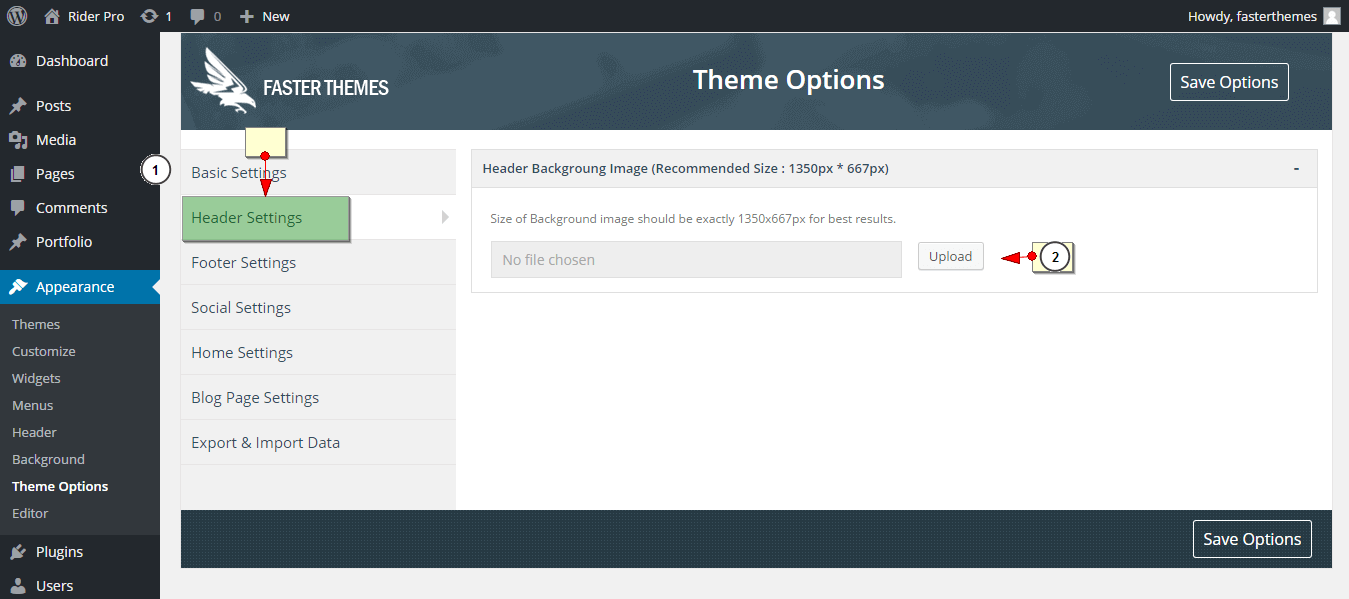The width and height of the screenshot is (1349, 599).
Task: Collapse the Header Background Image section
Action: coord(1296,168)
